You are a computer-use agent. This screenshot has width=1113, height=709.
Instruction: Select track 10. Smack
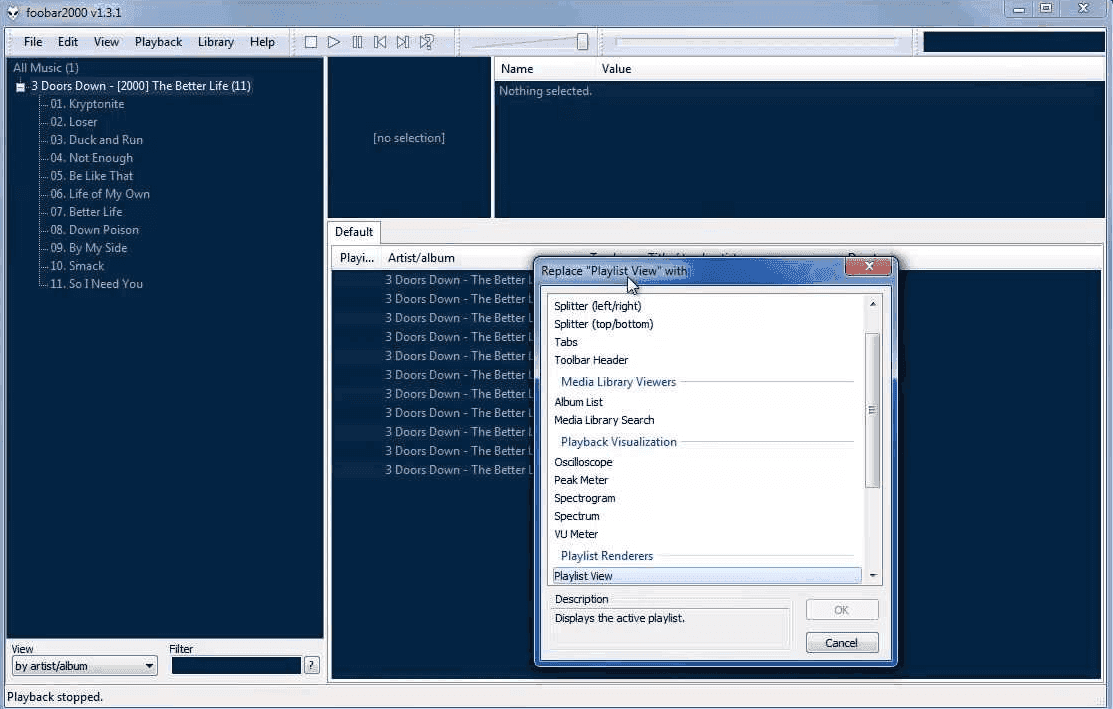(77, 266)
